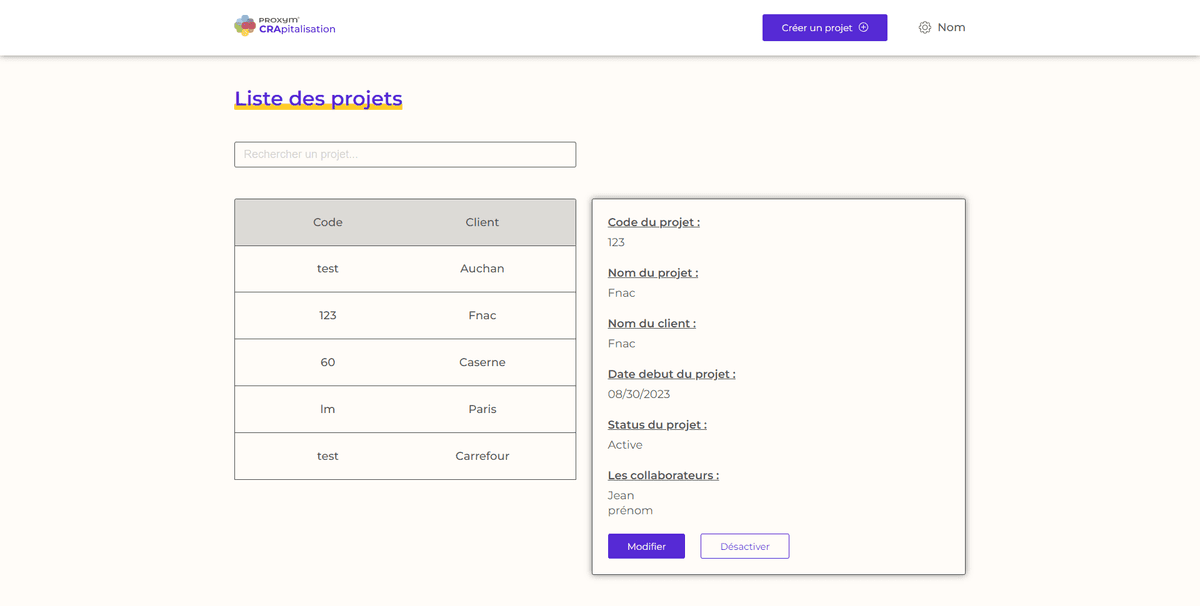Open the test Carrefour project entry
The width and height of the screenshot is (1200, 606).
coord(405,456)
